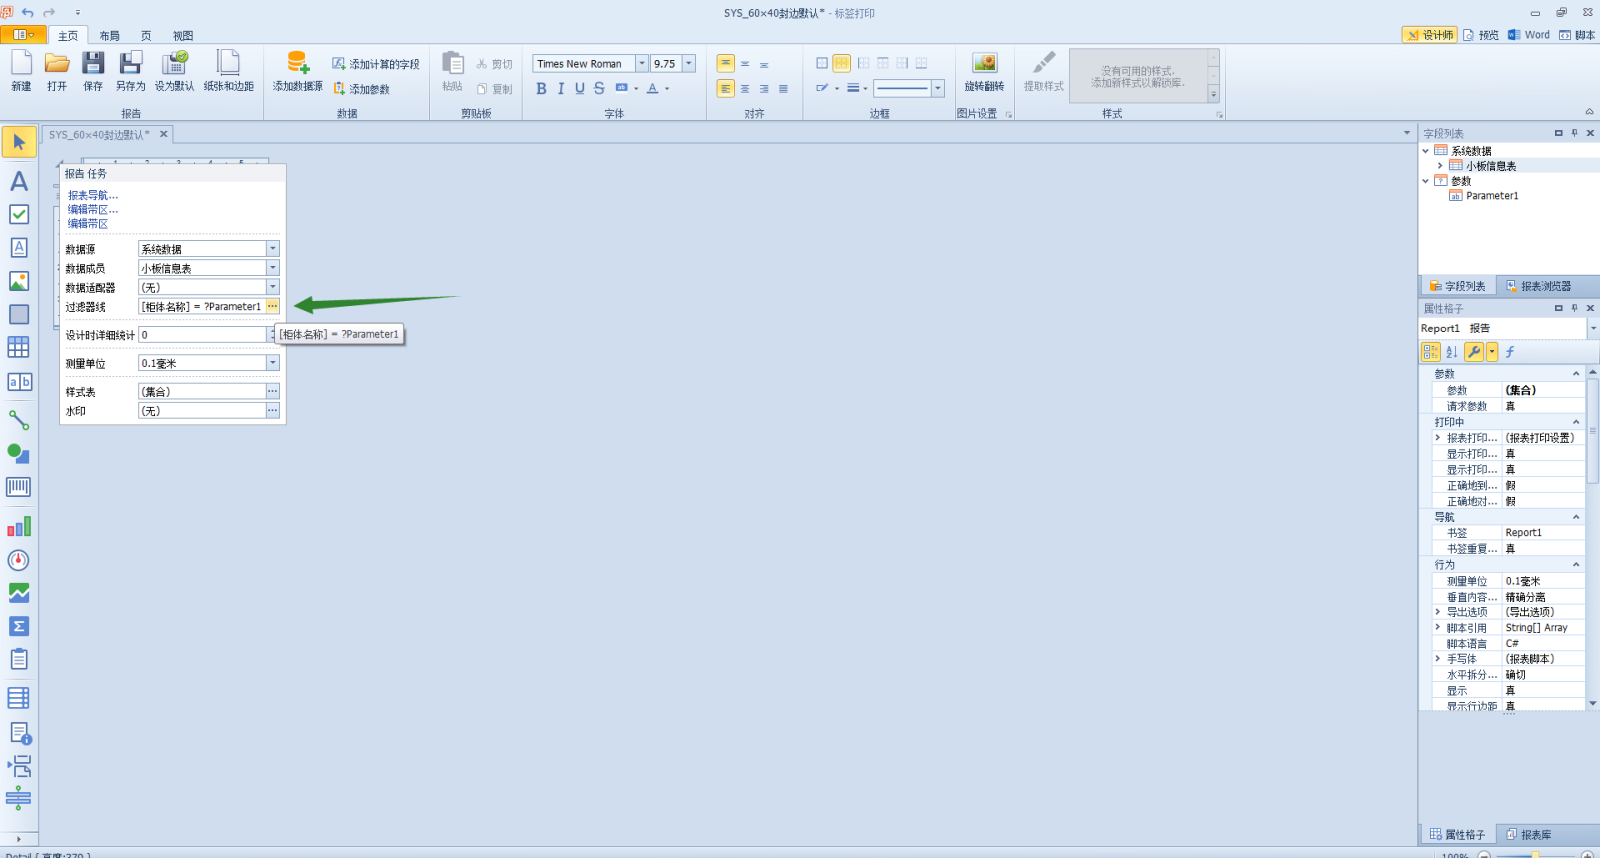1600x858 pixels.
Task: Click the 添加数据源 (Add Data Source) icon
Action: pyautogui.click(x=297, y=65)
